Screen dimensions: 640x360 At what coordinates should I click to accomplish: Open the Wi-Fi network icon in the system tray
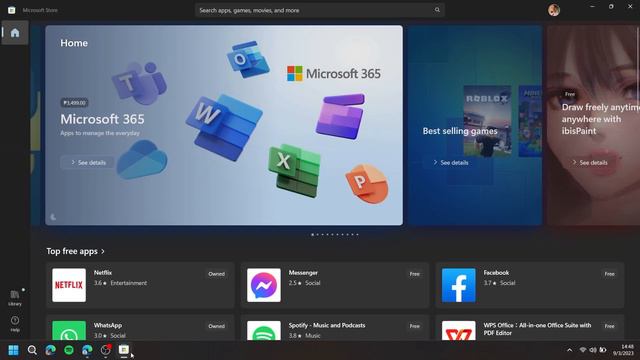click(583, 350)
